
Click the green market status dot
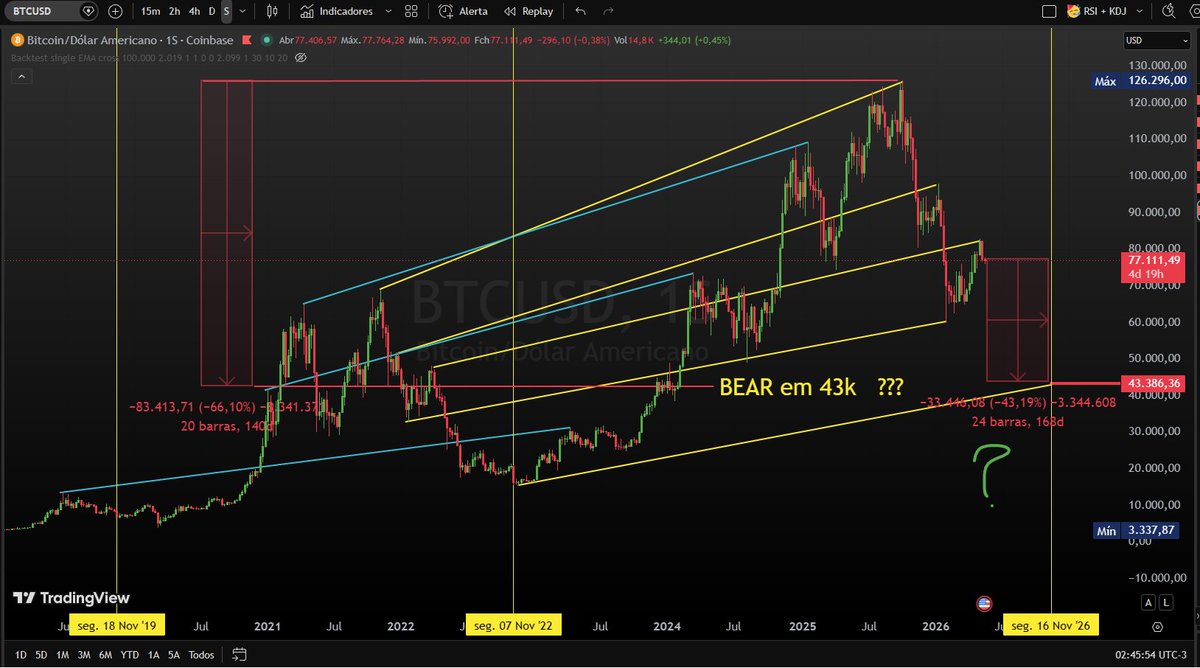[265, 40]
